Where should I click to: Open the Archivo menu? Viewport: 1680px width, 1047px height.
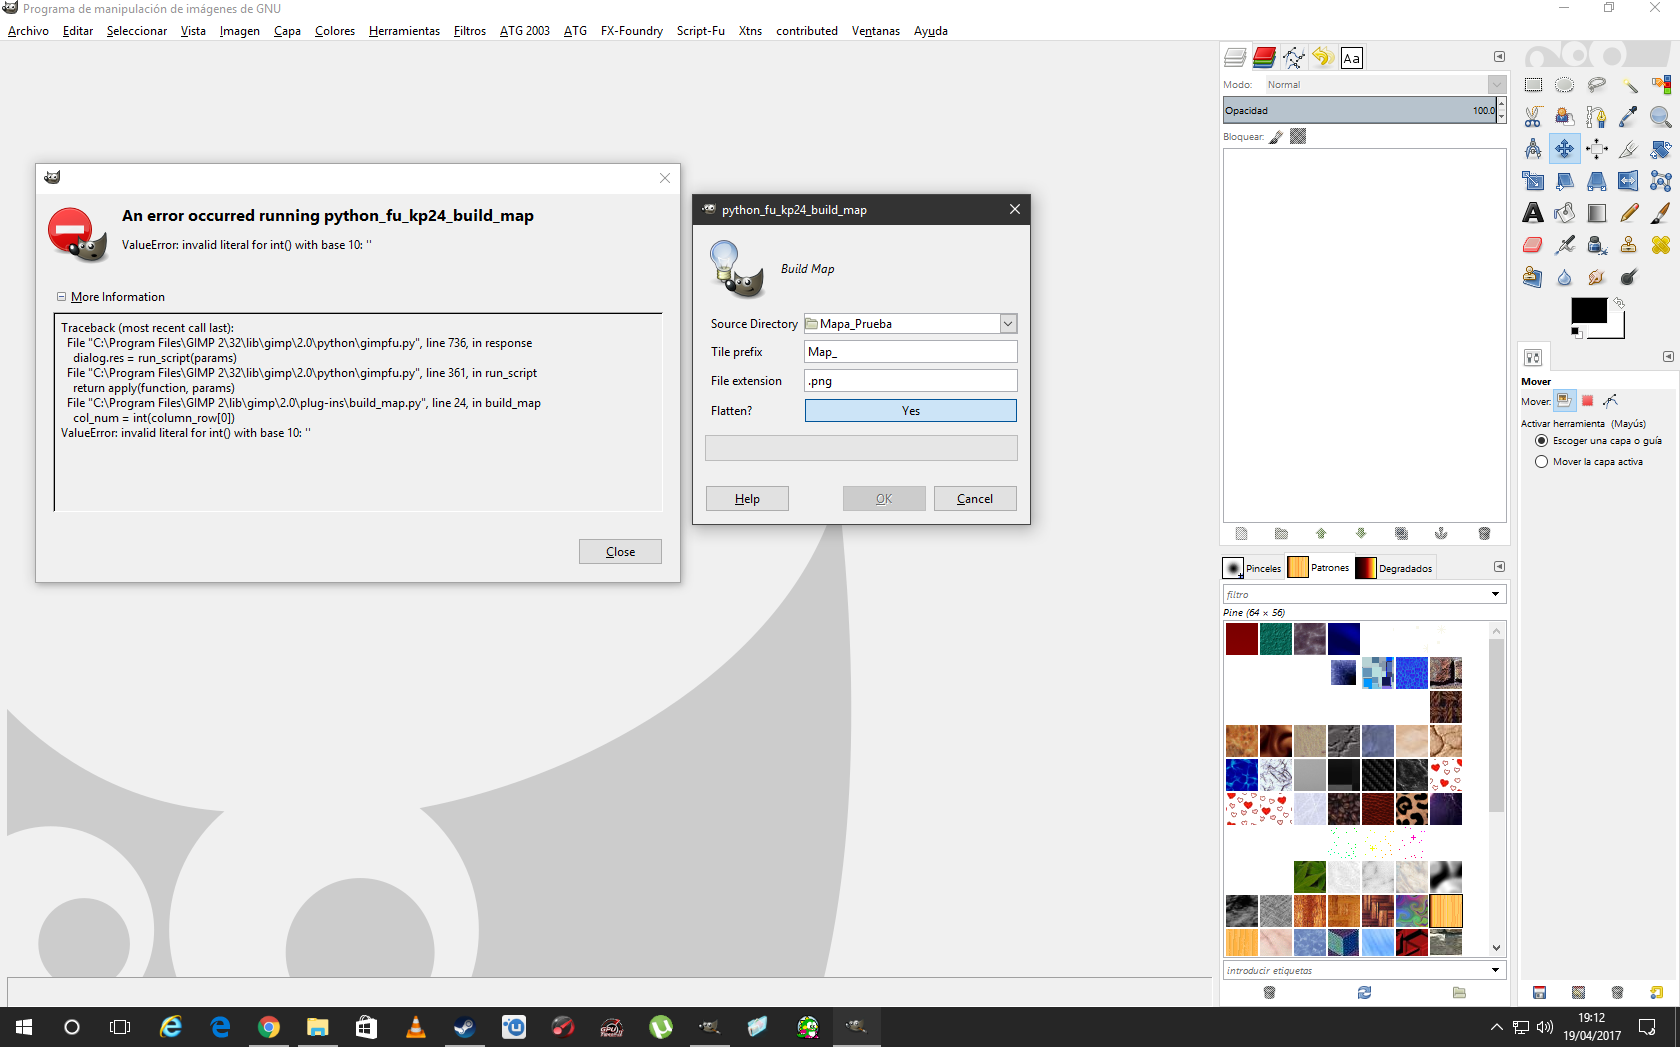(28, 31)
